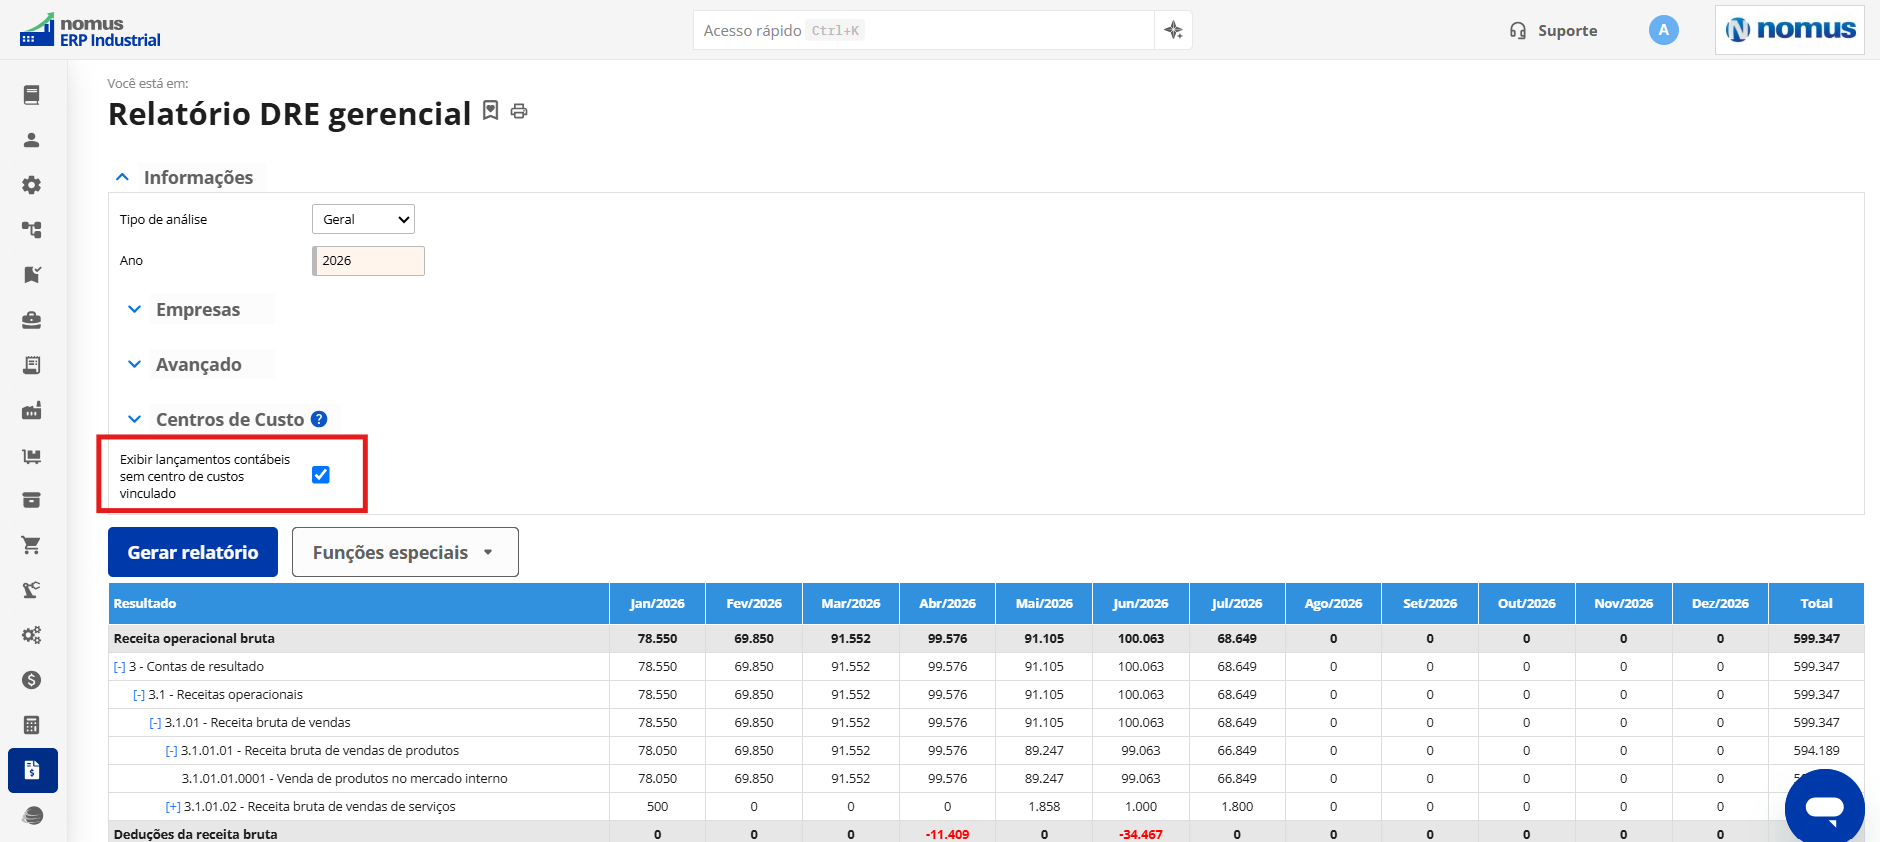1880x842 pixels.
Task: Open the shopping cart module in sidebar
Action: click(32, 545)
